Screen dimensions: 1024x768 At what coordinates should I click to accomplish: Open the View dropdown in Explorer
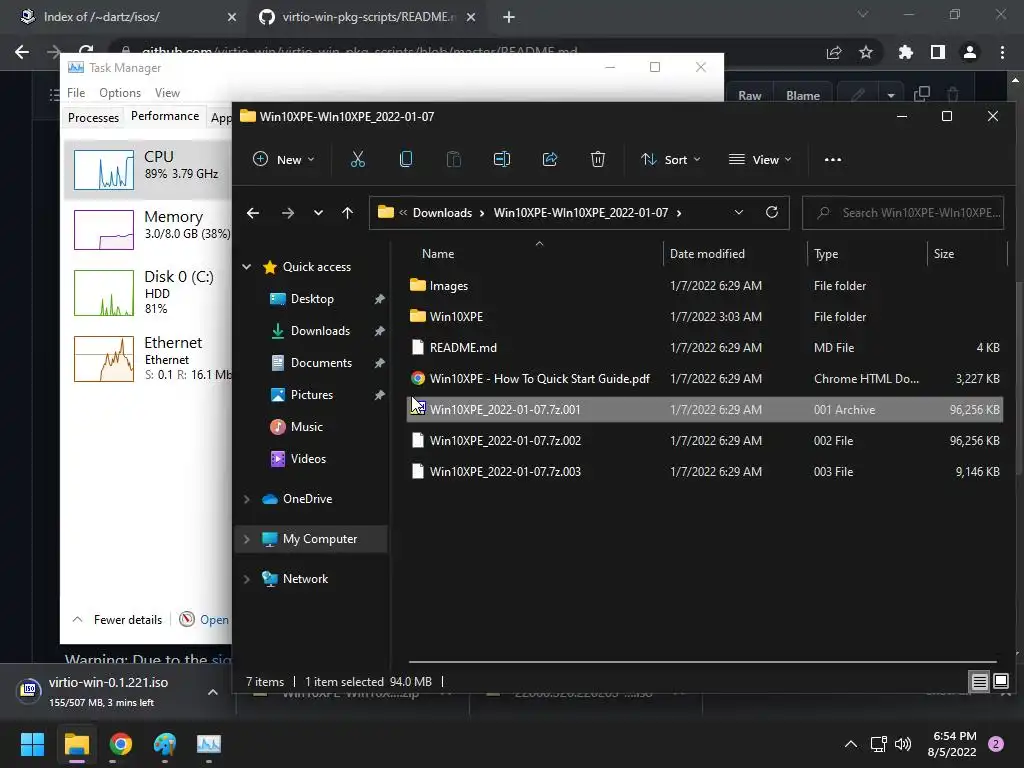click(760, 159)
